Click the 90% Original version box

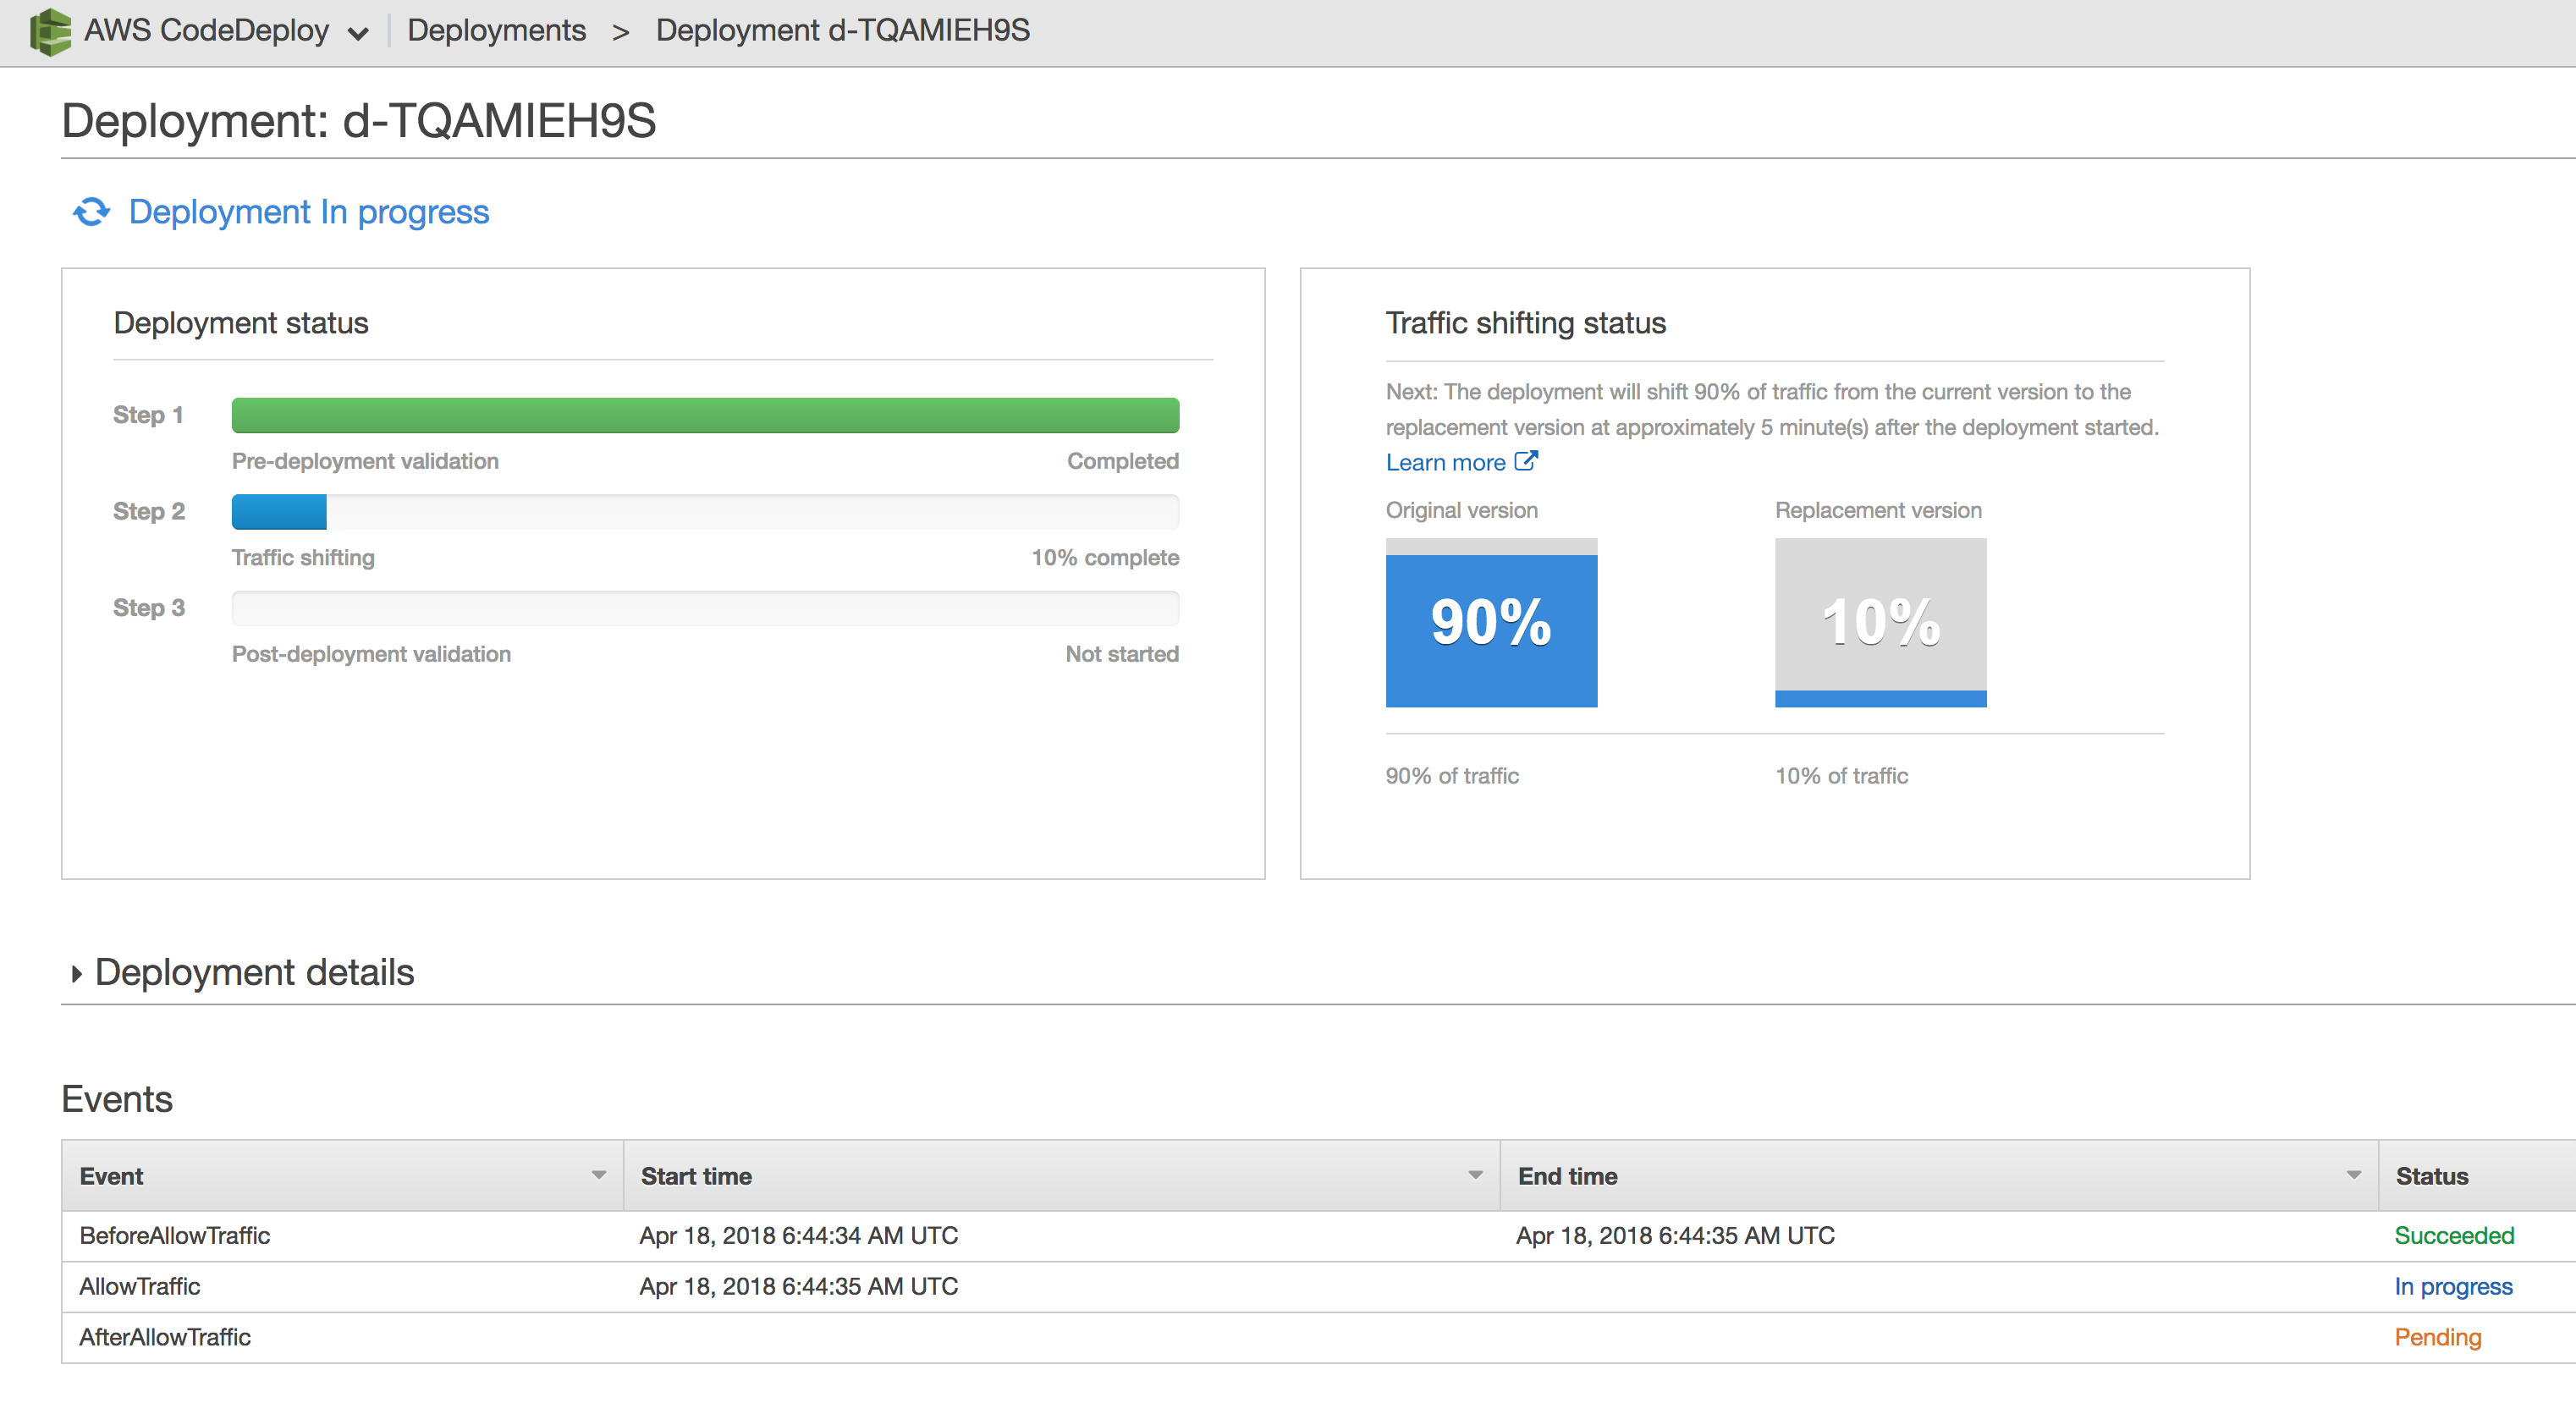pos(1490,623)
